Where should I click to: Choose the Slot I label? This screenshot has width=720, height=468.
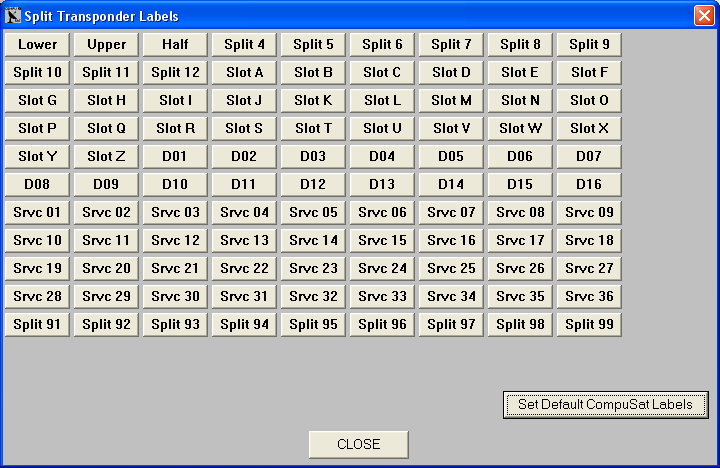175,101
